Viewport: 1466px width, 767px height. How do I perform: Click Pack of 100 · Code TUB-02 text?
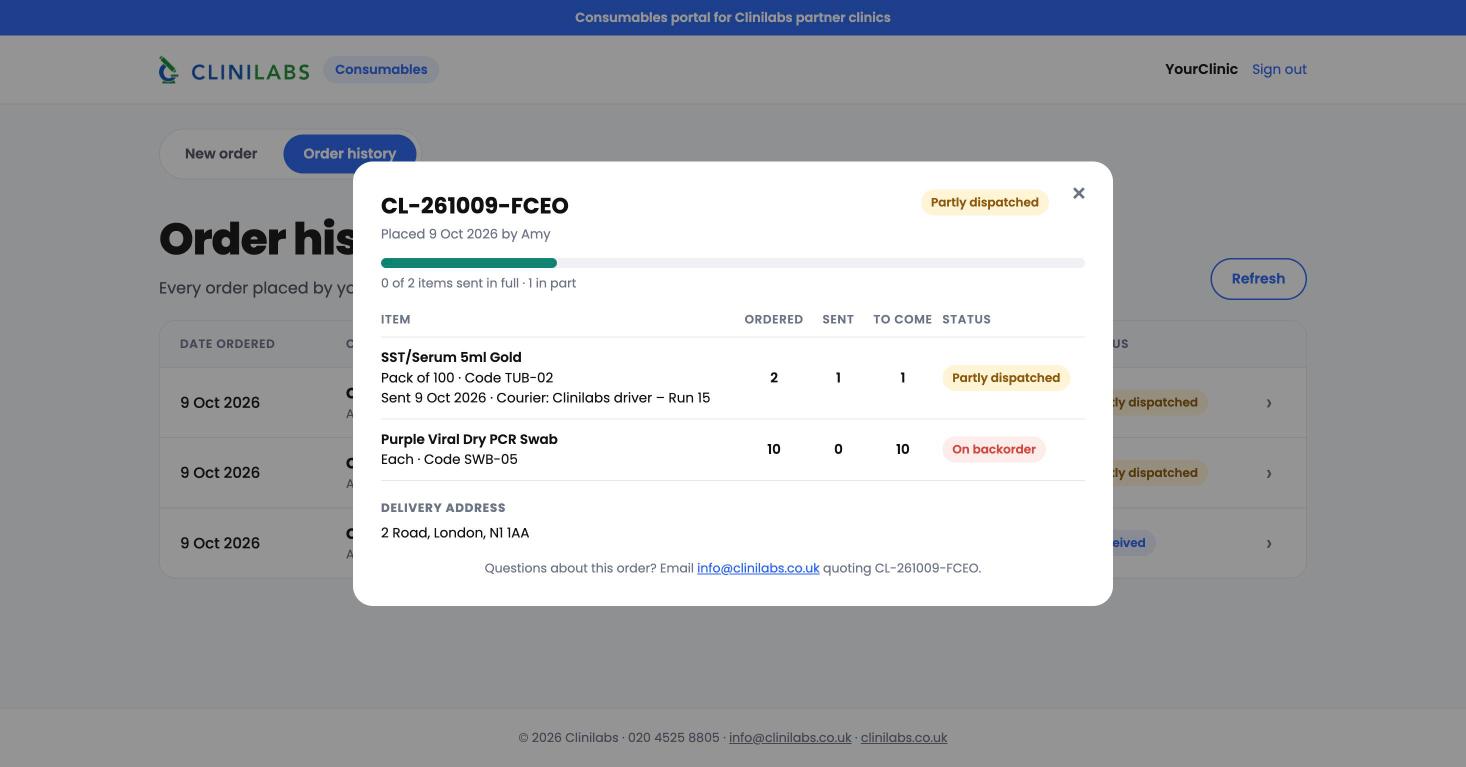[x=467, y=378]
